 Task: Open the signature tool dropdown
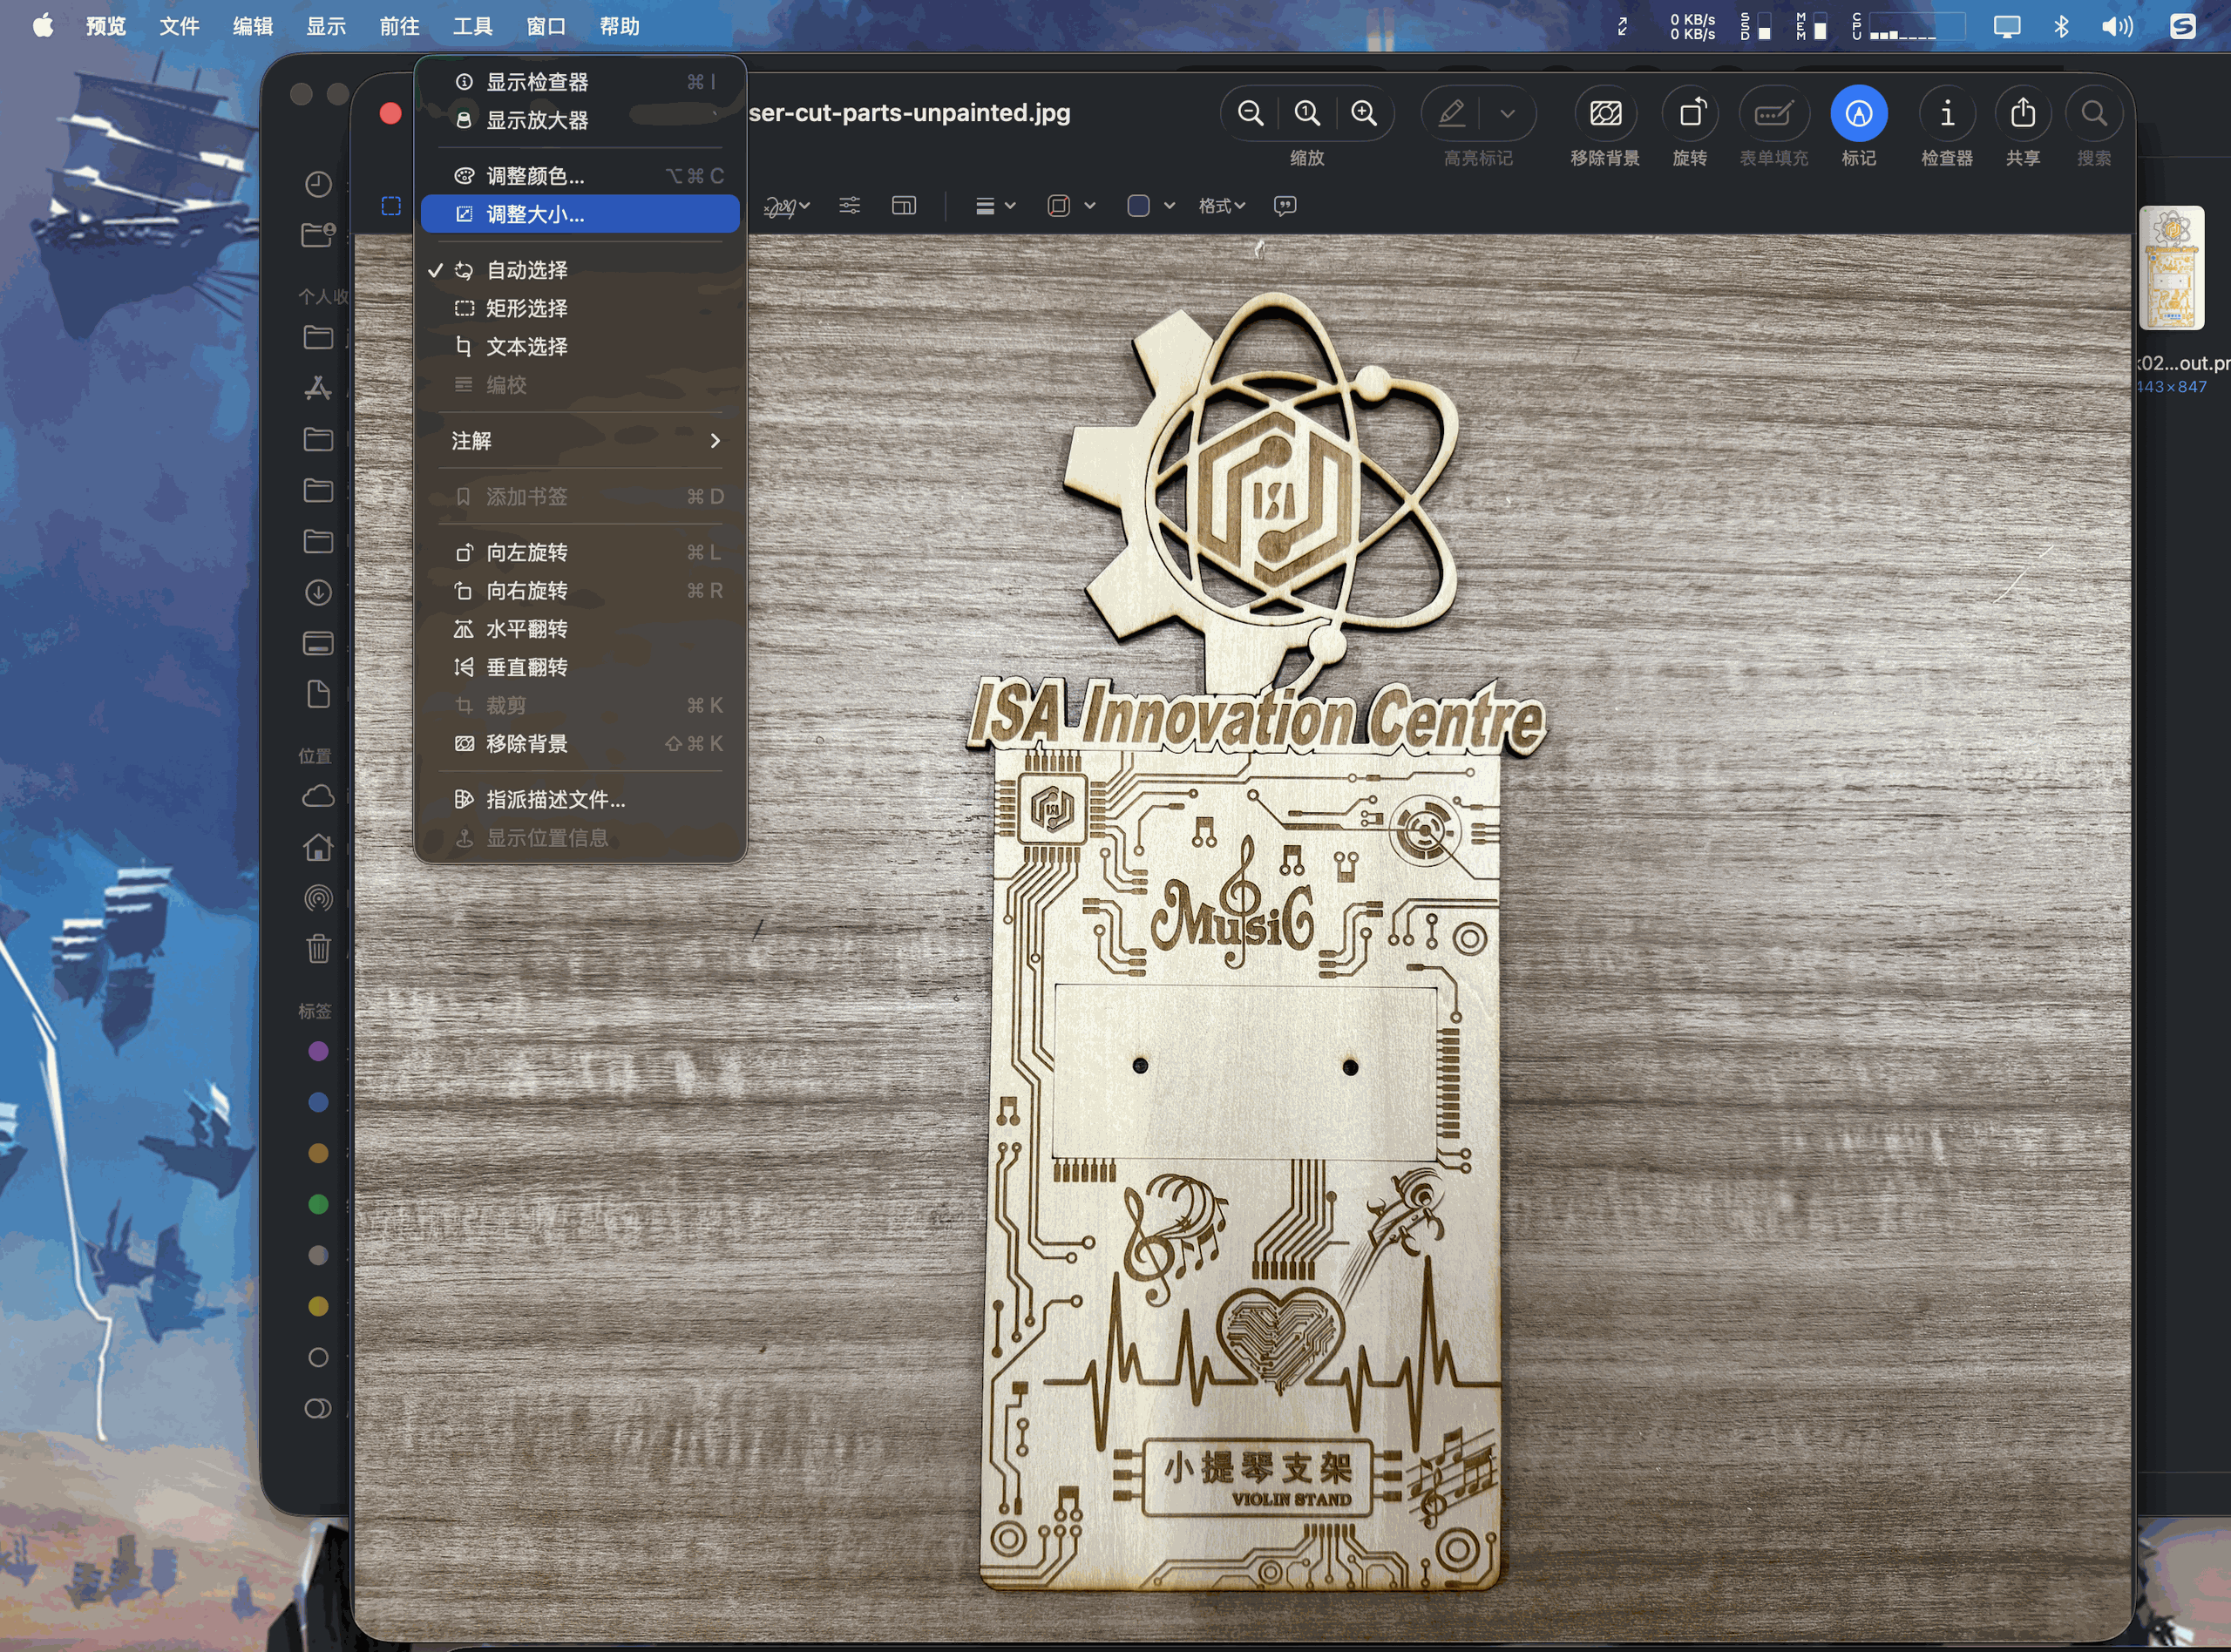point(786,206)
